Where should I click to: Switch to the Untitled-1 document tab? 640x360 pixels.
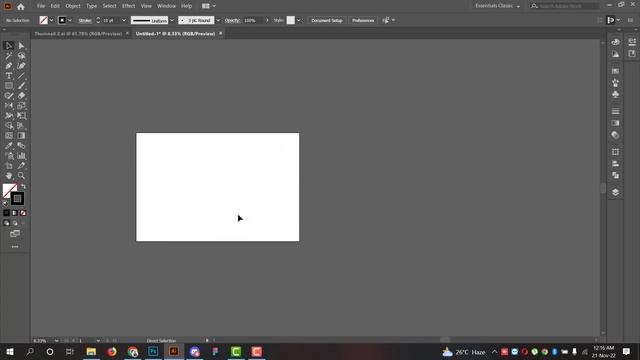tap(175, 33)
